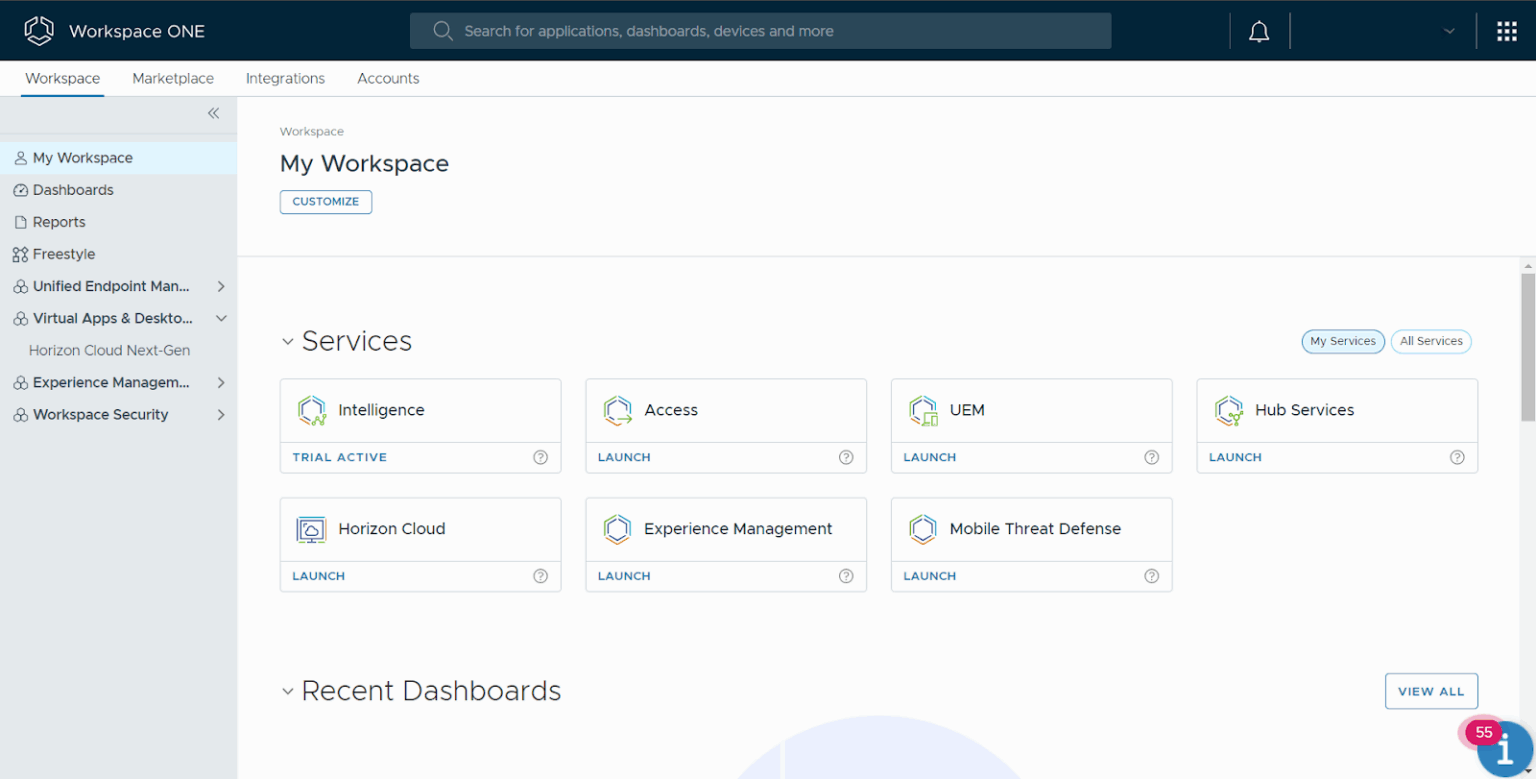Click the help icon on the UEM card
Image resolution: width=1536 pixels, height=779 pixels.
[x=1151, y=457]
